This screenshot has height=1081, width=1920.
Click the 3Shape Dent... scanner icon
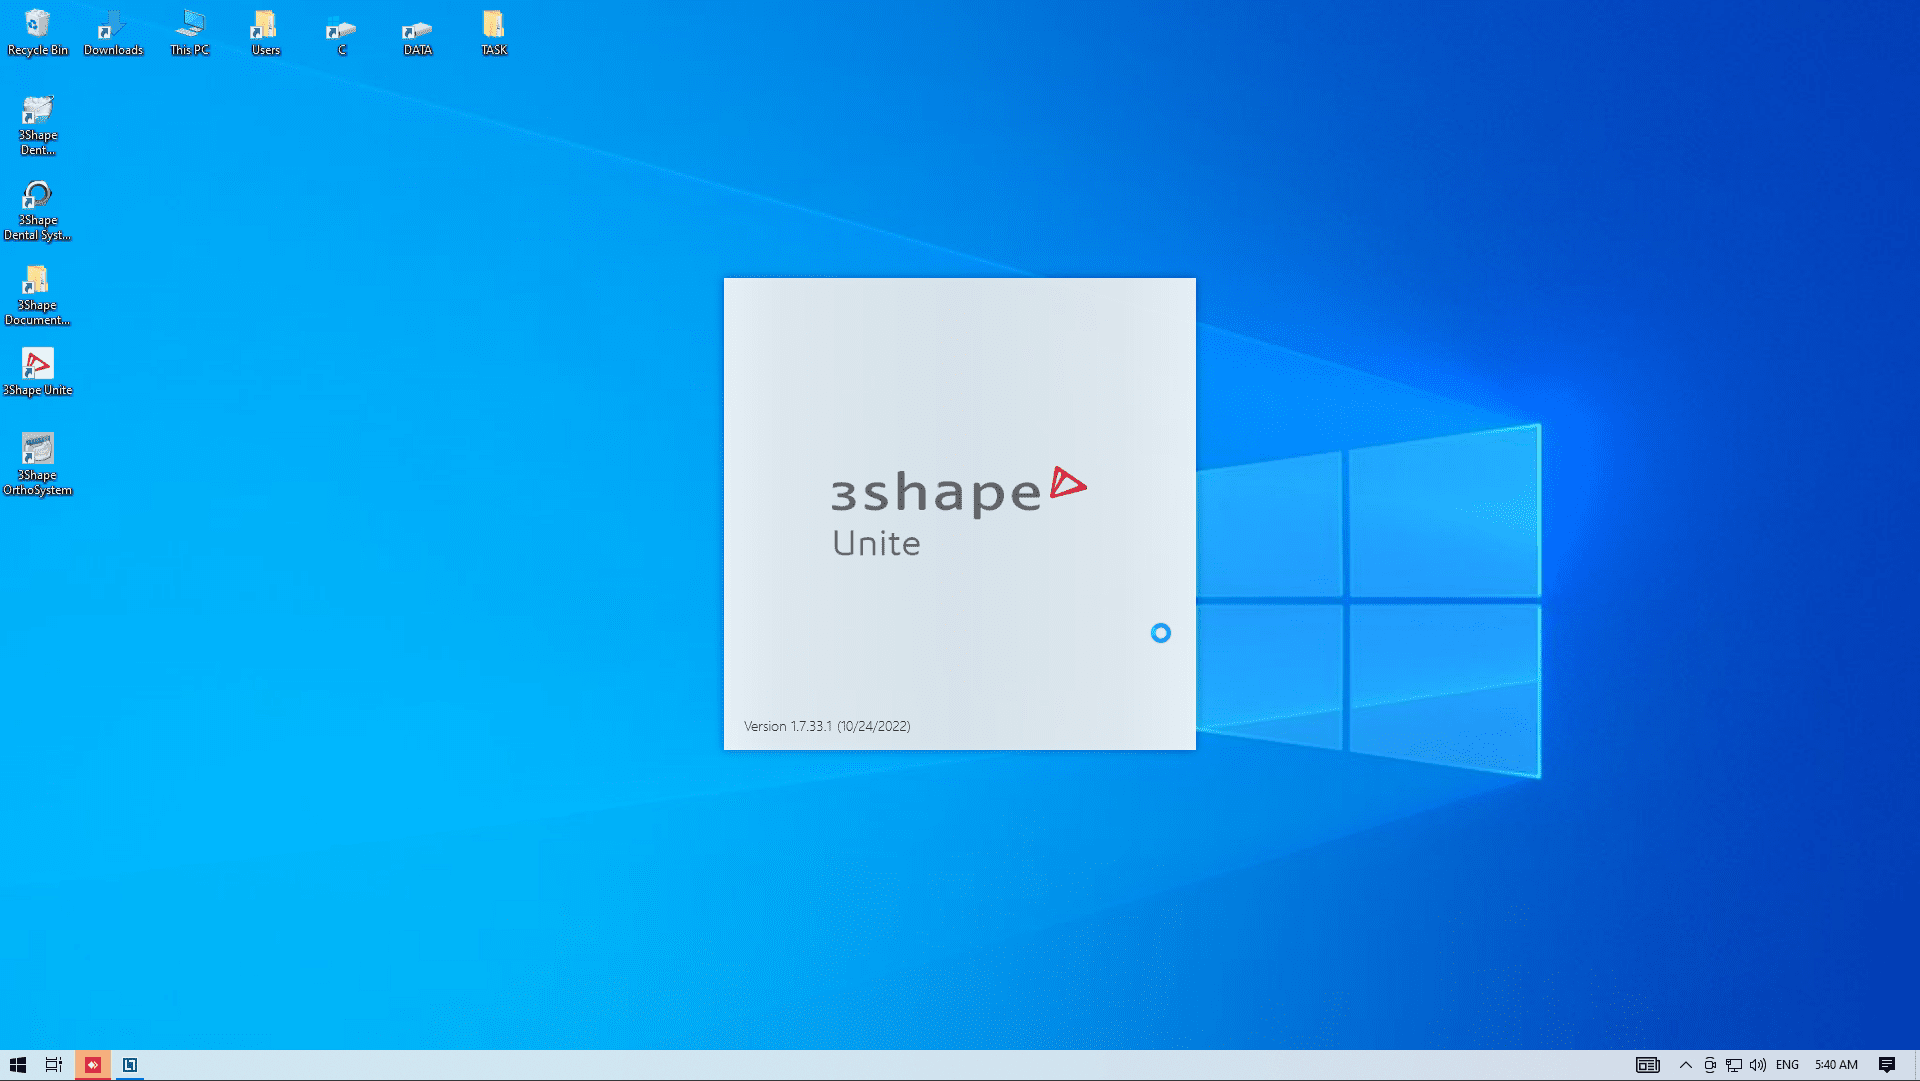(37, 111)
